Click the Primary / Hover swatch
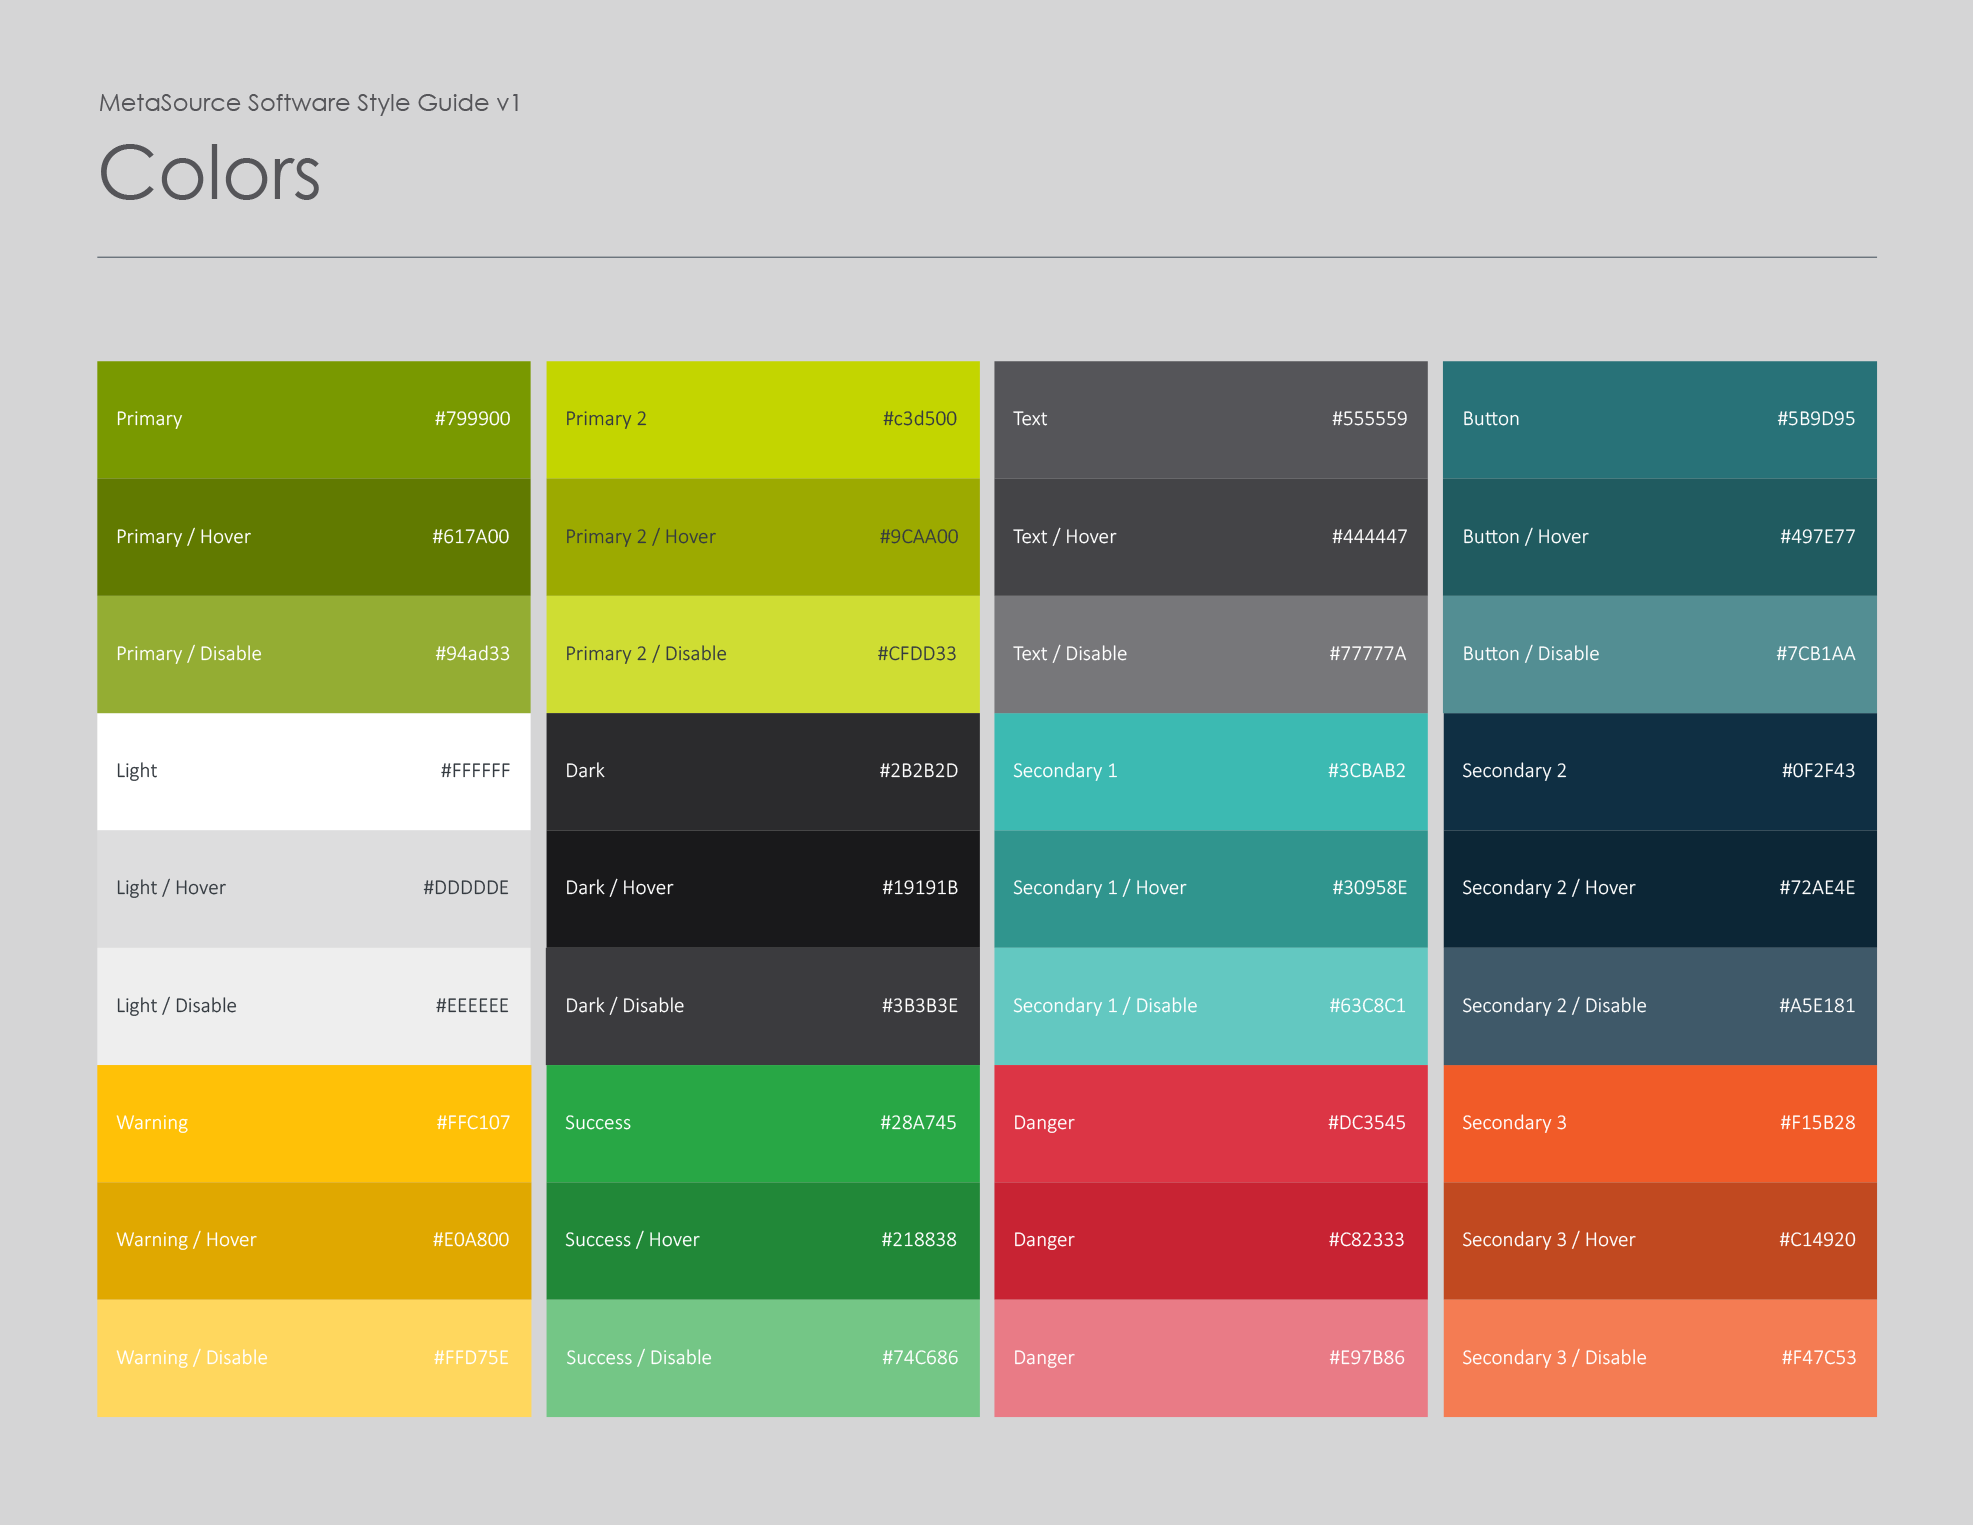 click(313, 537)
